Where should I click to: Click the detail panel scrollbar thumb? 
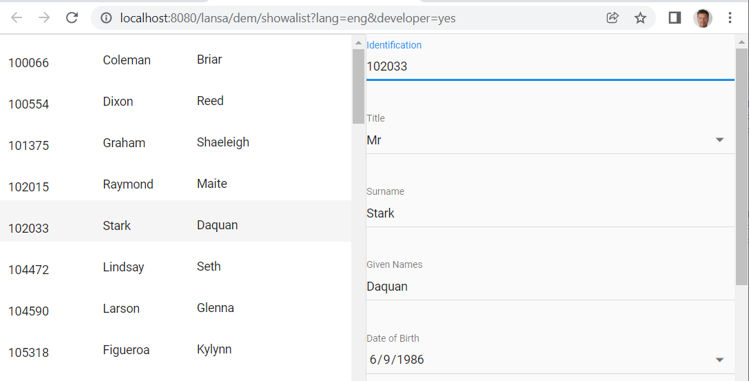741,166
